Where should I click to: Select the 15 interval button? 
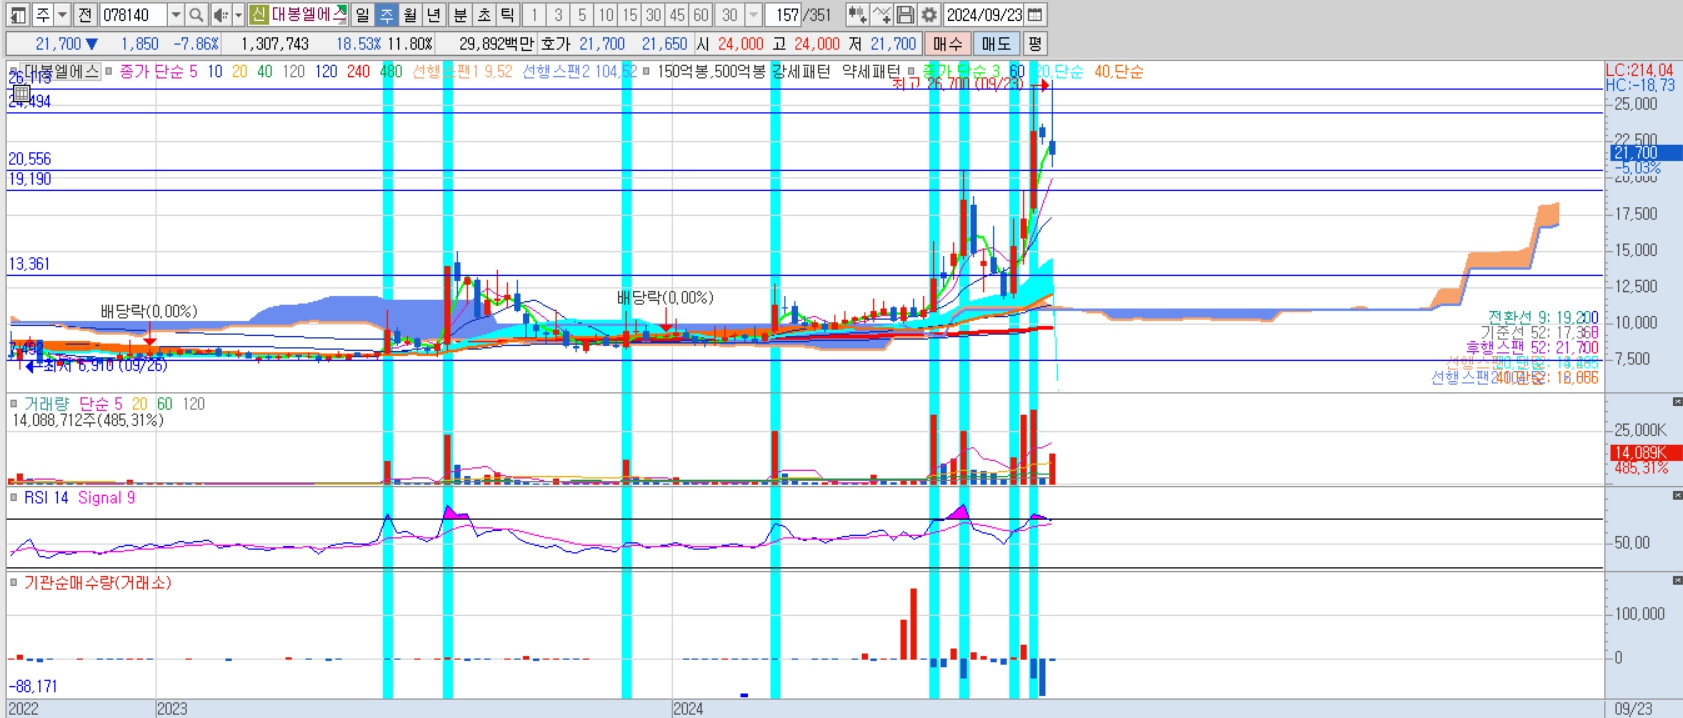pyautogui.click(x=630, y=15)
